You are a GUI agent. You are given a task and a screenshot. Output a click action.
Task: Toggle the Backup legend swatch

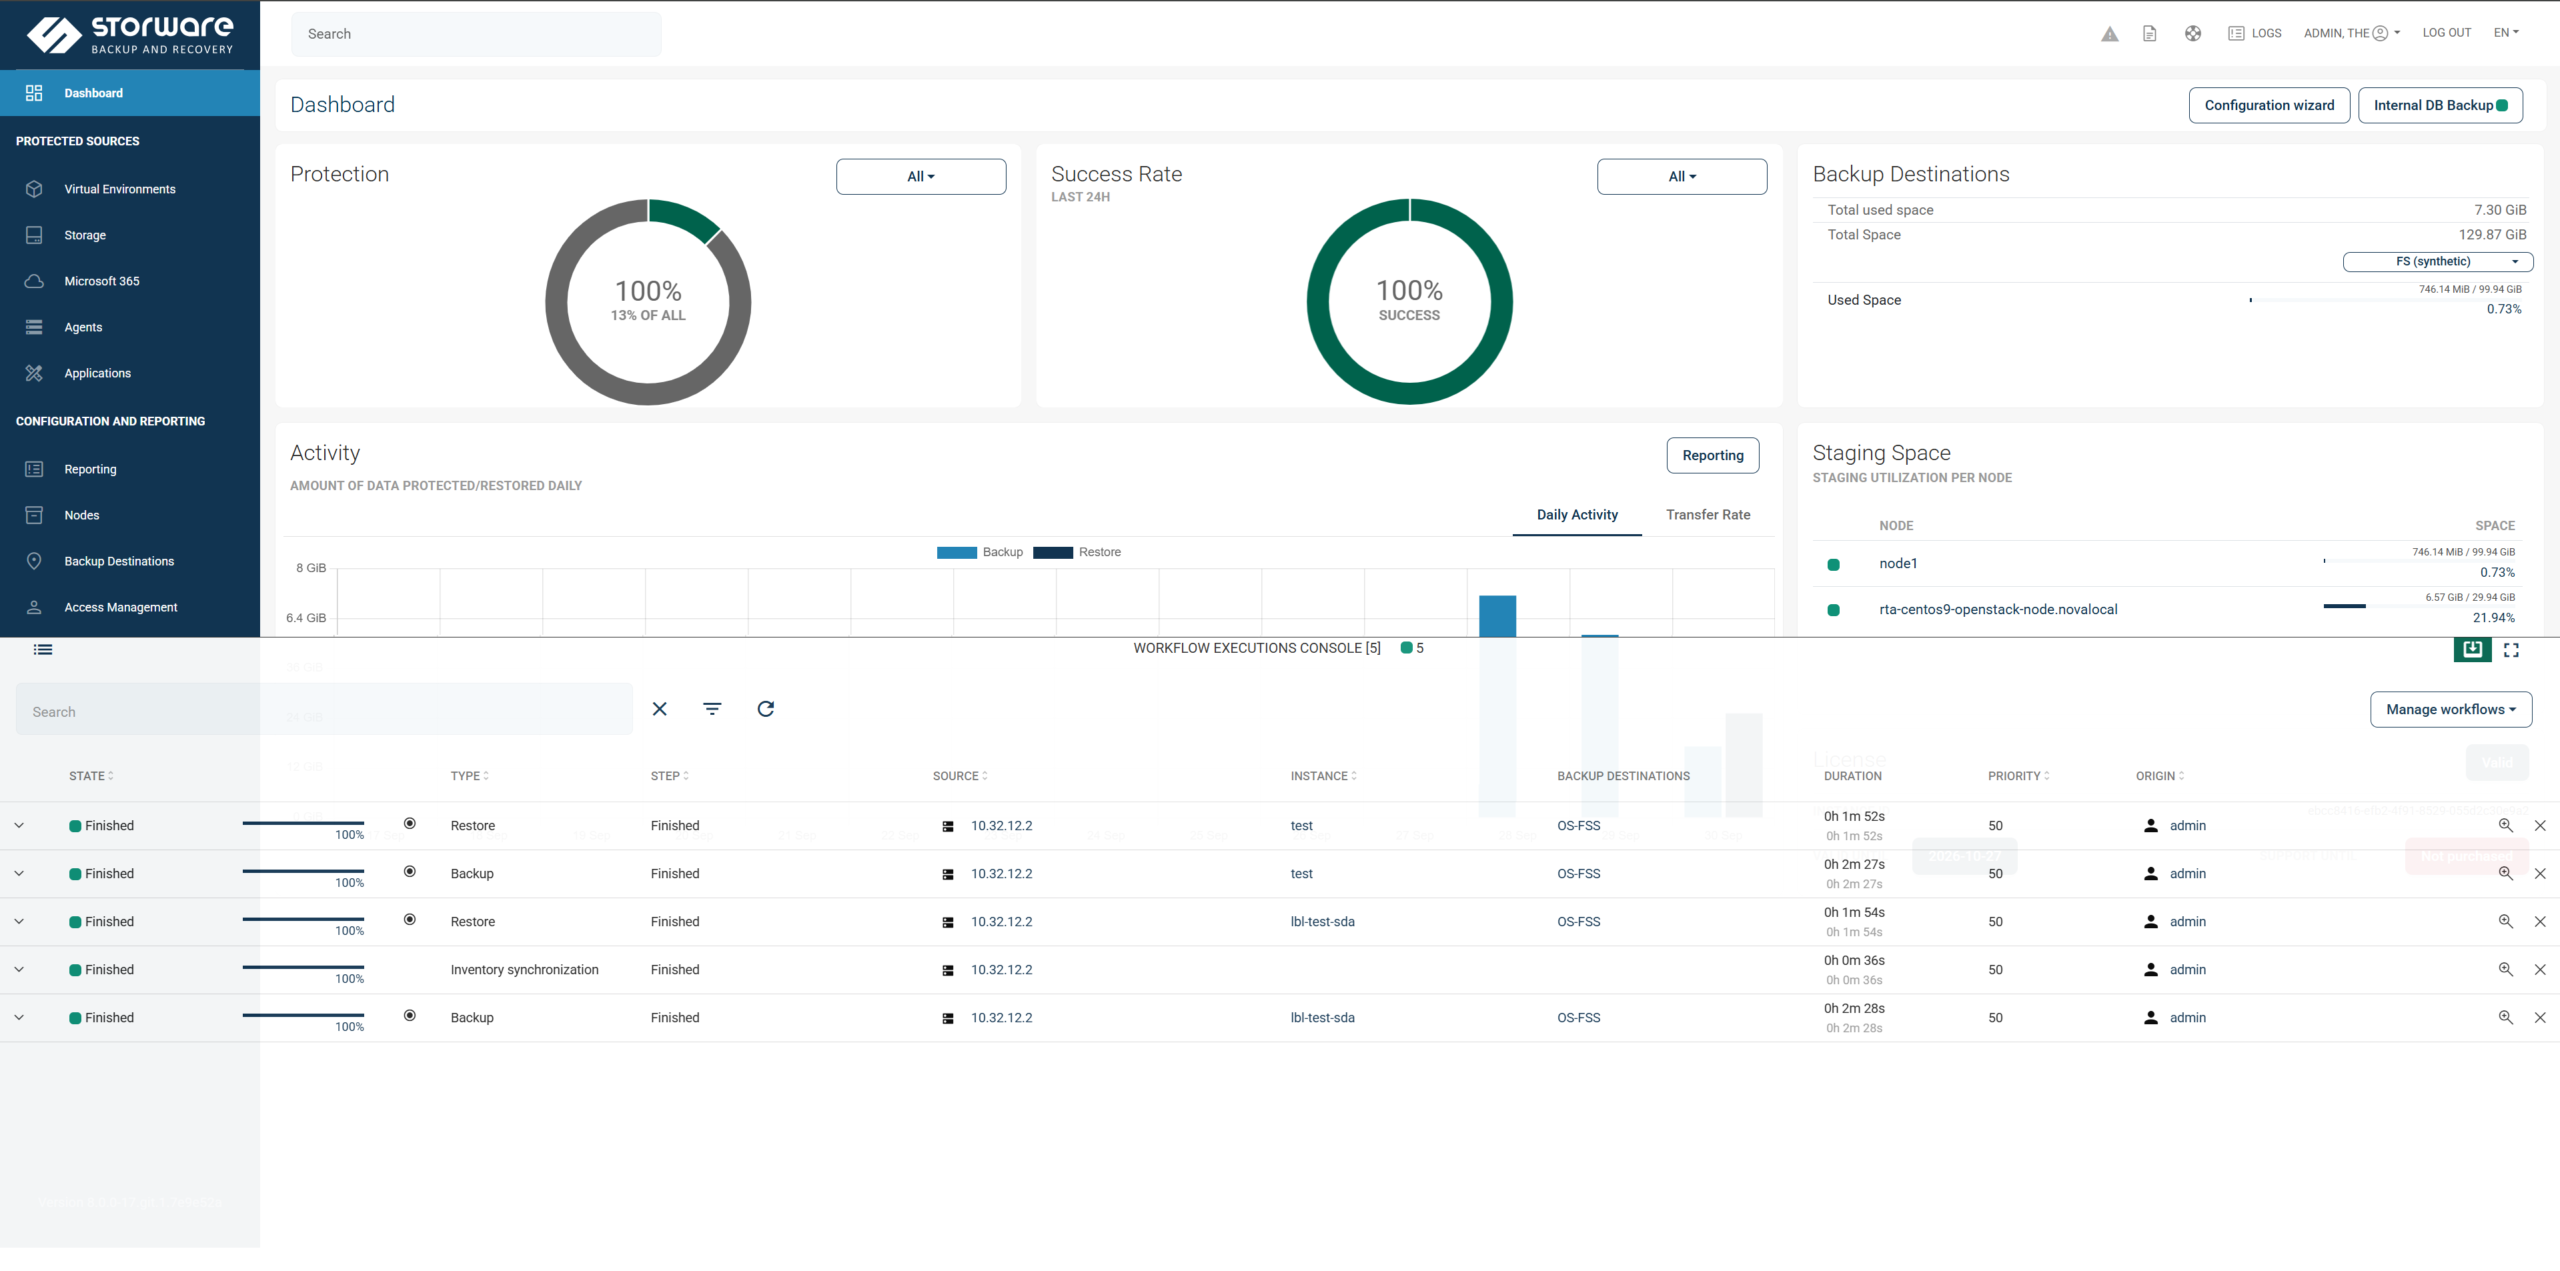pos(956,552)
